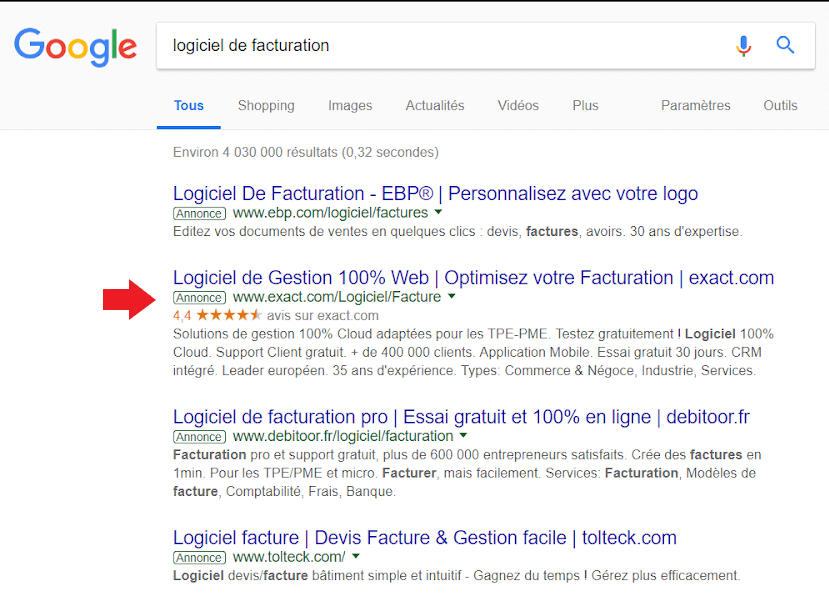This screenshot has height=593, width=829.
Task: Click the www.tolteck.com/ URL
Action: 289,557
